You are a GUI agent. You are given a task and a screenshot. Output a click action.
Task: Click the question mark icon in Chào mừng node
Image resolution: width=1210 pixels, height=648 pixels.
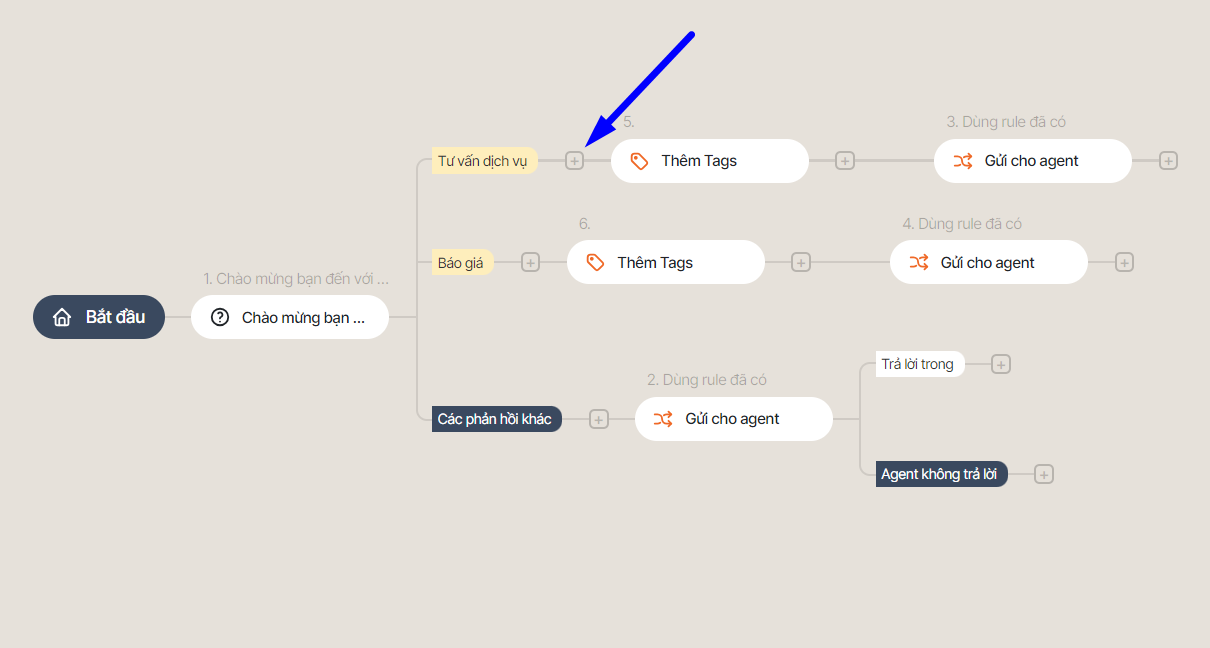coord(220,317)
